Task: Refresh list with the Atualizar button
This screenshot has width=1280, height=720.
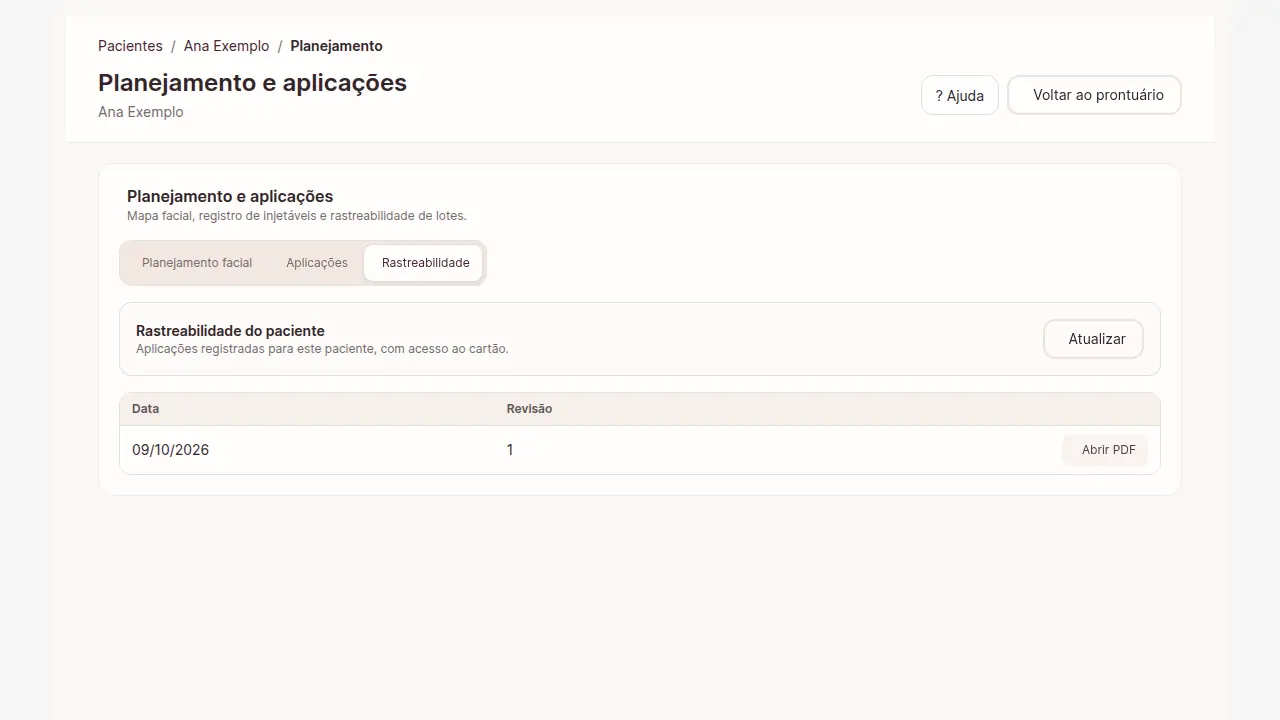Action: pyautogui.click(x=1094, y=339)
